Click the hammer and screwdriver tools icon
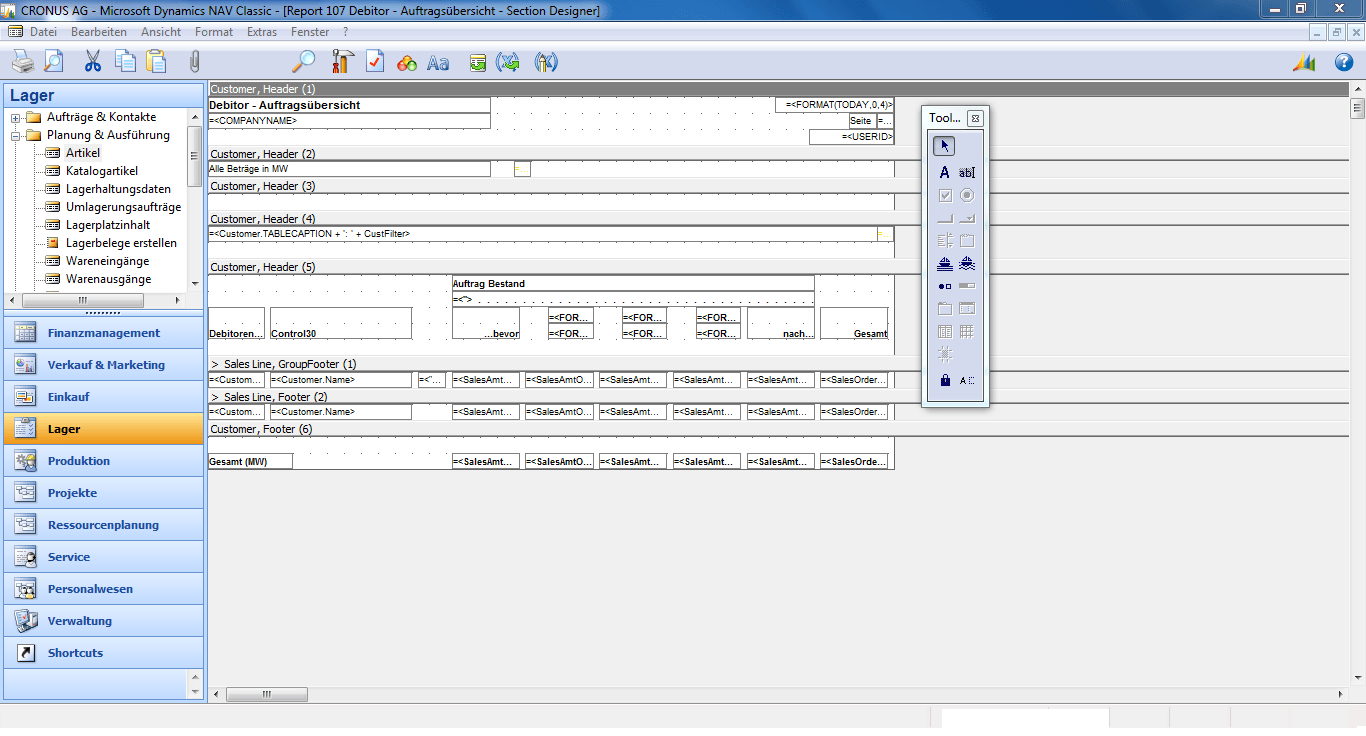 pyautogui.click(x=341, y=62)
